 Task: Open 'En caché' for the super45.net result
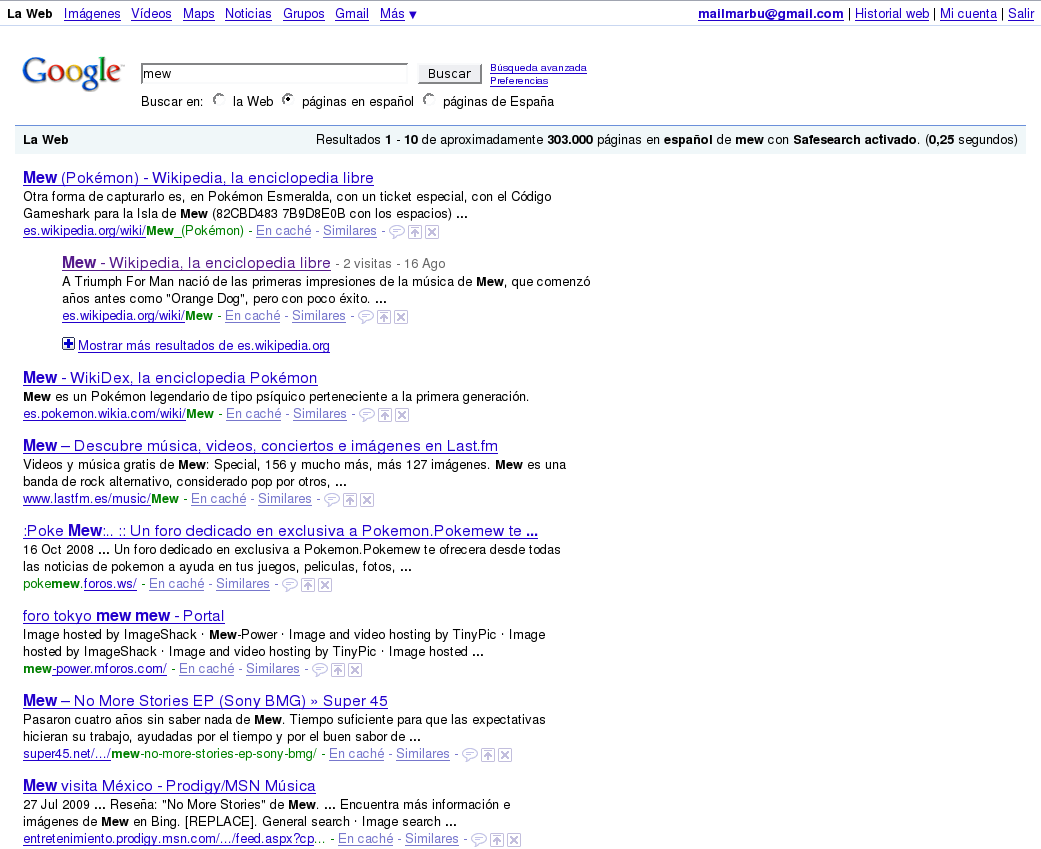click(x=357, y=754)
